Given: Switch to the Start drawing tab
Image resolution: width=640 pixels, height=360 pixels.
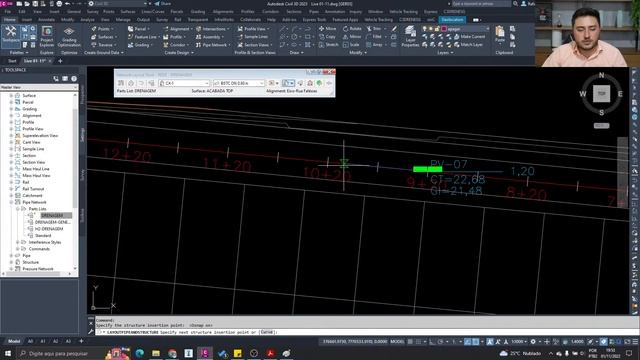Looking at the screenshot, I should pyautogui.click(x=12, y=61).
